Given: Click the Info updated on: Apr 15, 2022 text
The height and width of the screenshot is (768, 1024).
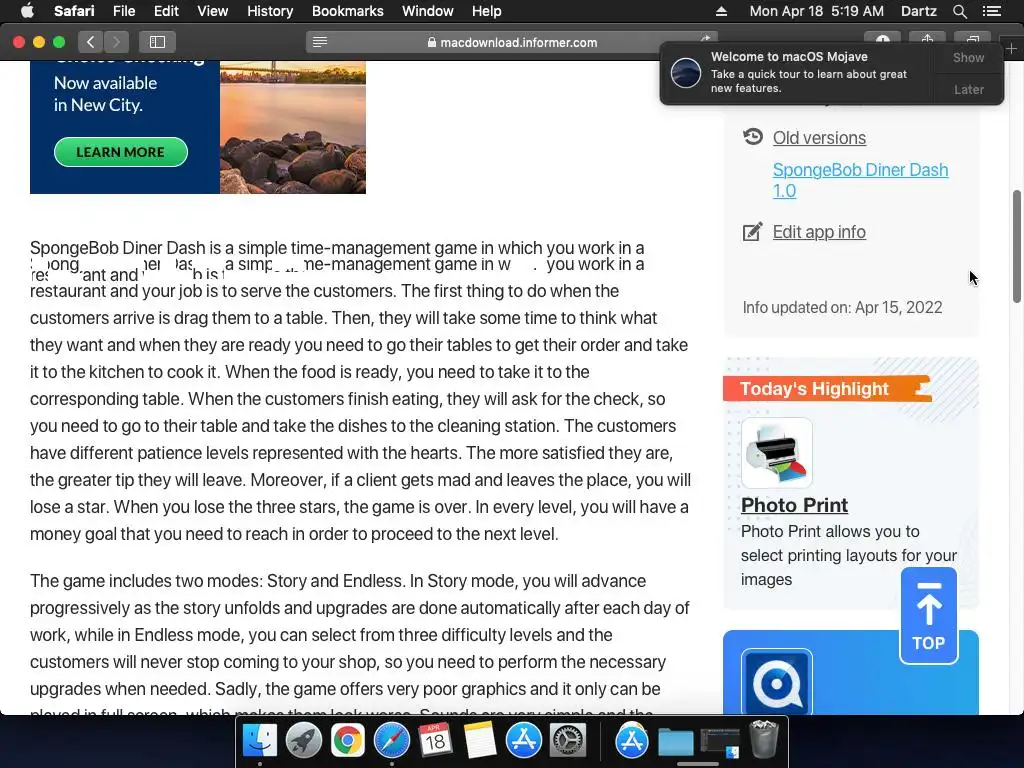Looking at the screenshot, I should coord(842,308).
